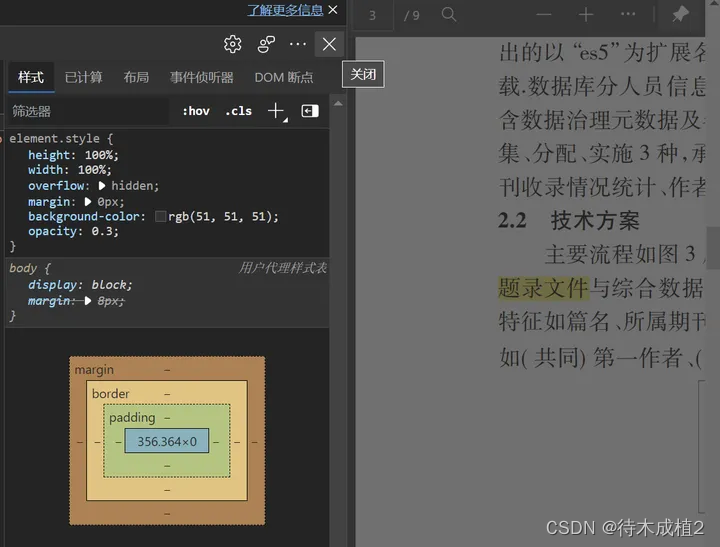This screenshot has width=720, height=547.
Task: Click the 2.2 技术方案 heading
Action: click(568, 220)
